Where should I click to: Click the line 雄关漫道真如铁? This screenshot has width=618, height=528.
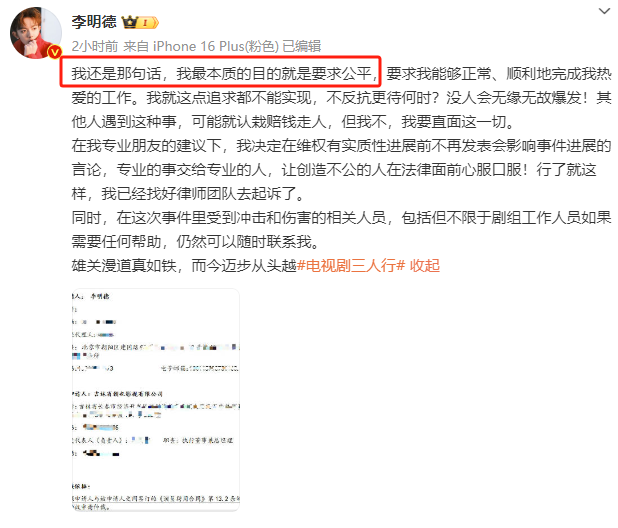[x=184, y=266]
